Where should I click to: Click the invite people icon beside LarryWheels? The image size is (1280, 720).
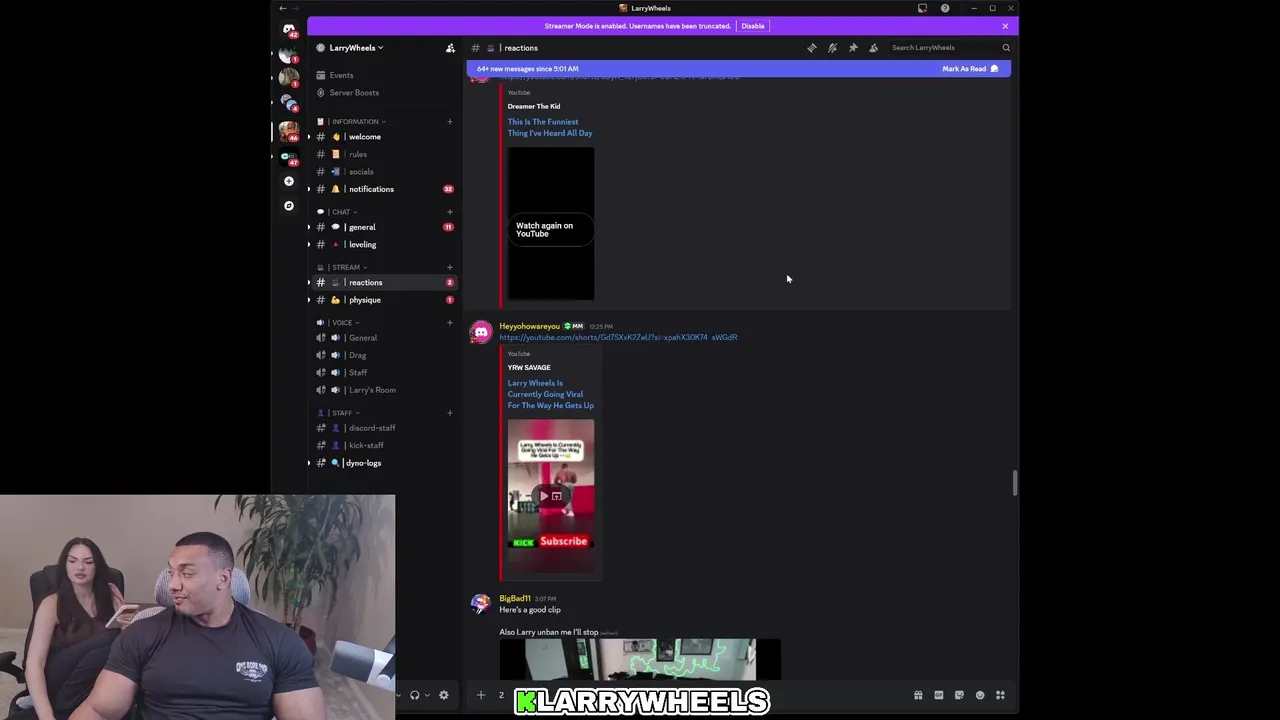450,48
